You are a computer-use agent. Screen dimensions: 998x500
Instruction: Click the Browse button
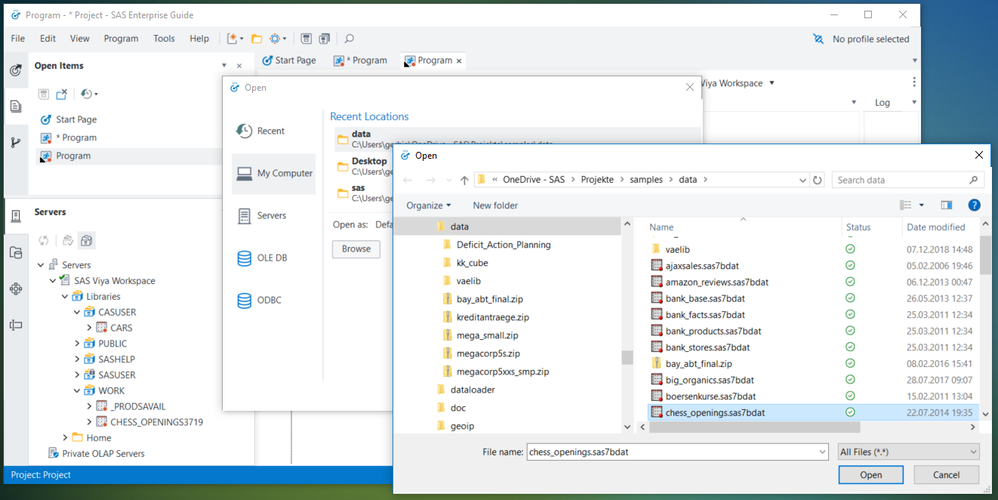click(x=356, y=249)
